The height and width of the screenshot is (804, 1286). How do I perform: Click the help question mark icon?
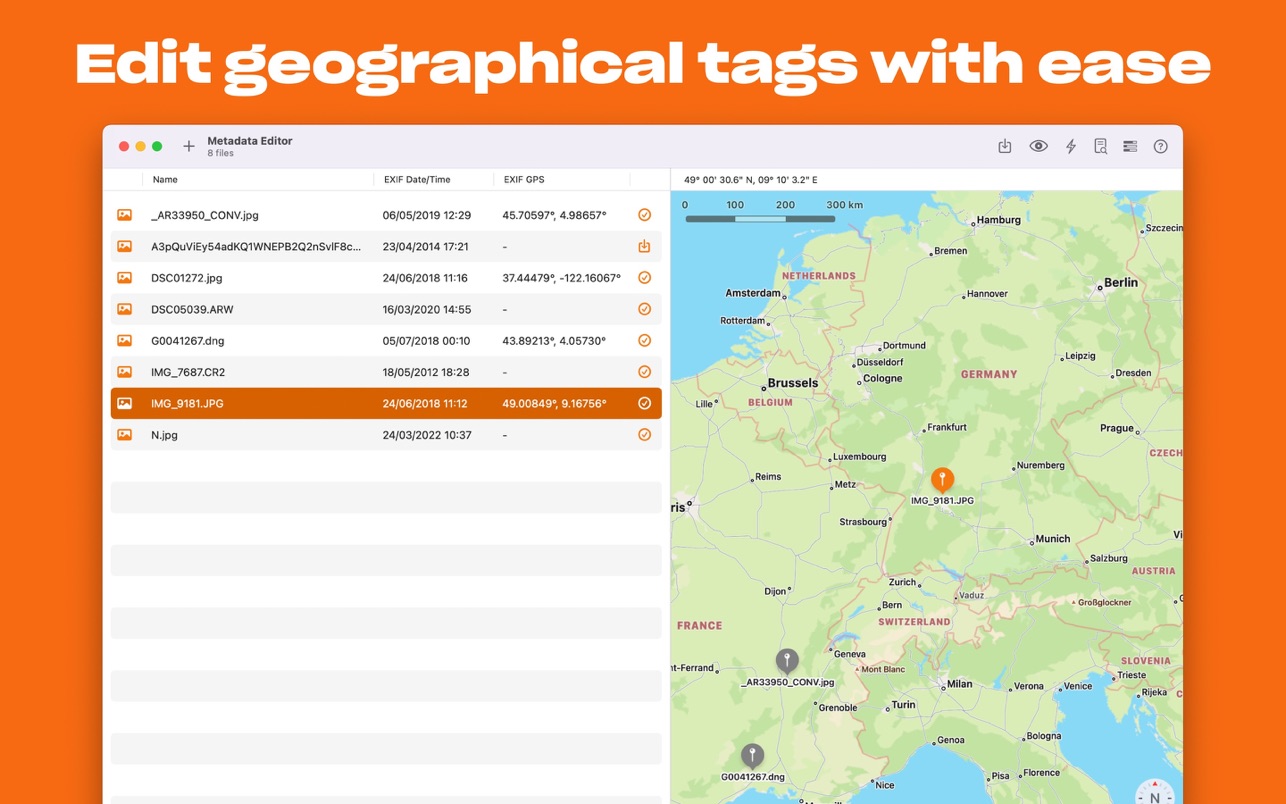[1160, 147]
